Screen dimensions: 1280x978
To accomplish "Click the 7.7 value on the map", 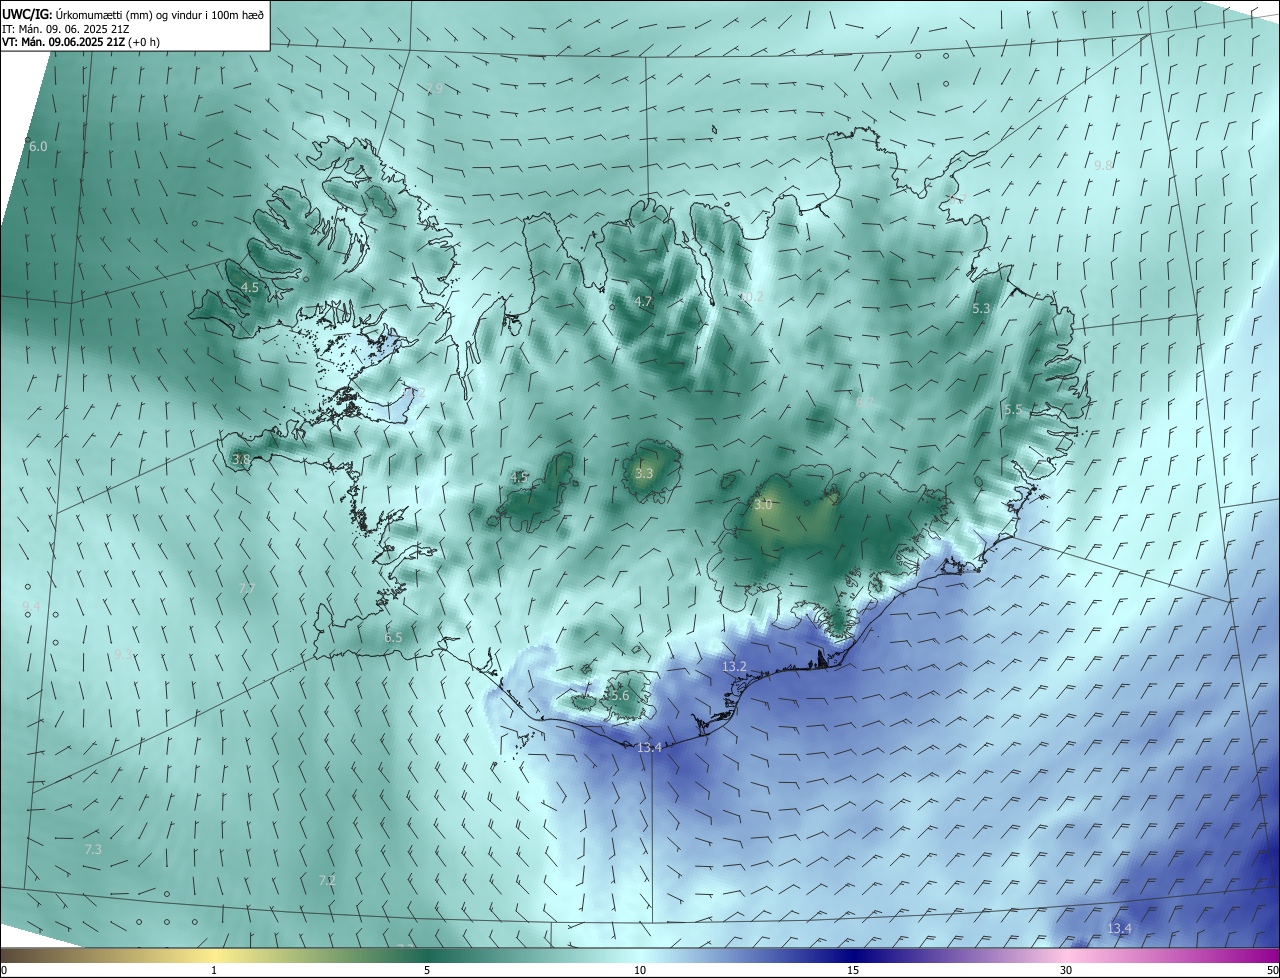I will tap(247, 588).
